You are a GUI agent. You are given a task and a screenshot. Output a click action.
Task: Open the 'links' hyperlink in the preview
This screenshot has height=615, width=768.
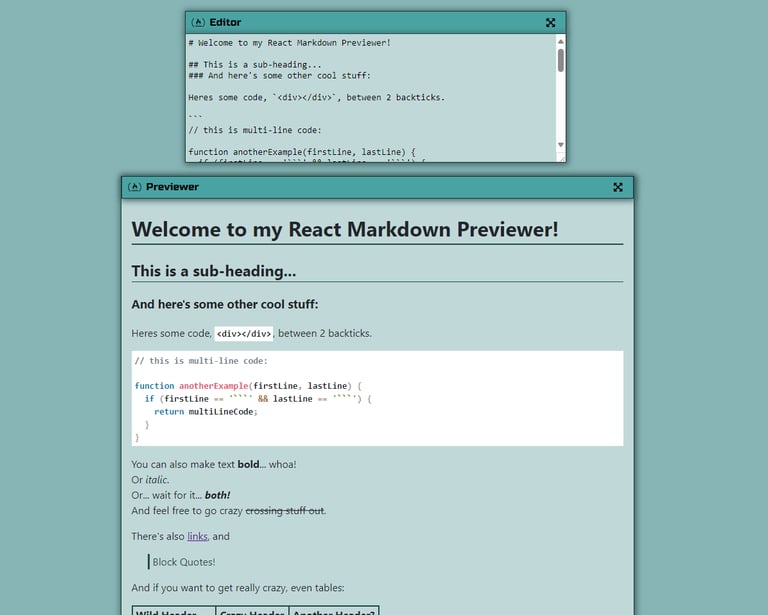[x=197, y=536]
